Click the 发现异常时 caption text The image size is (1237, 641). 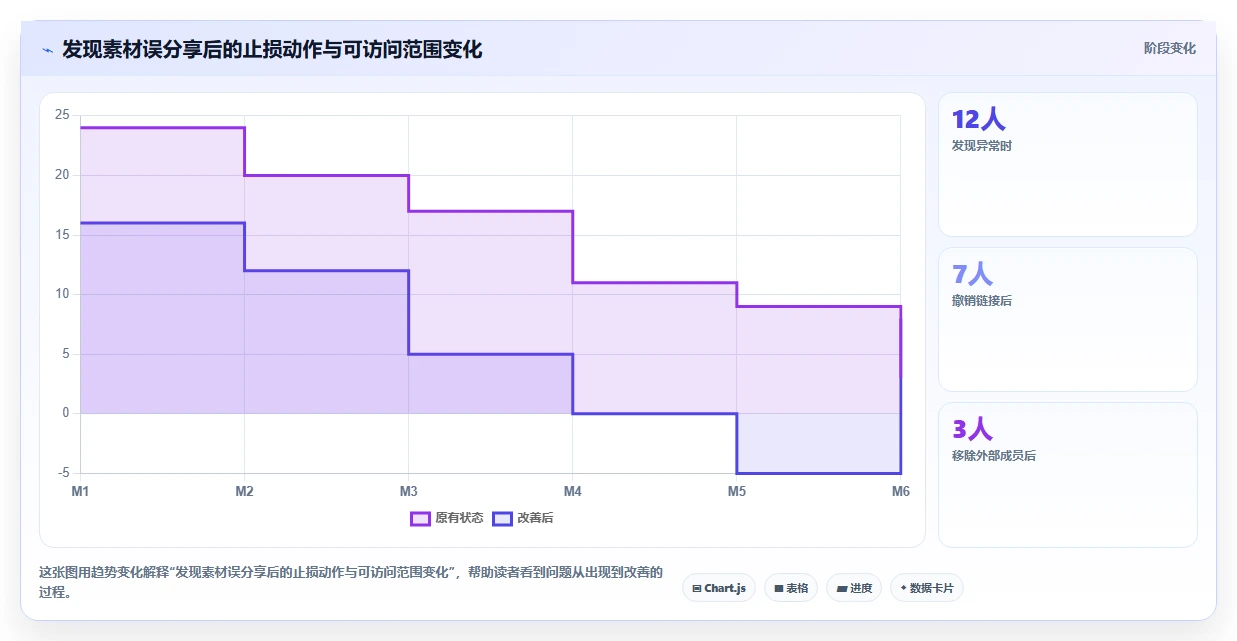(982, 146)
